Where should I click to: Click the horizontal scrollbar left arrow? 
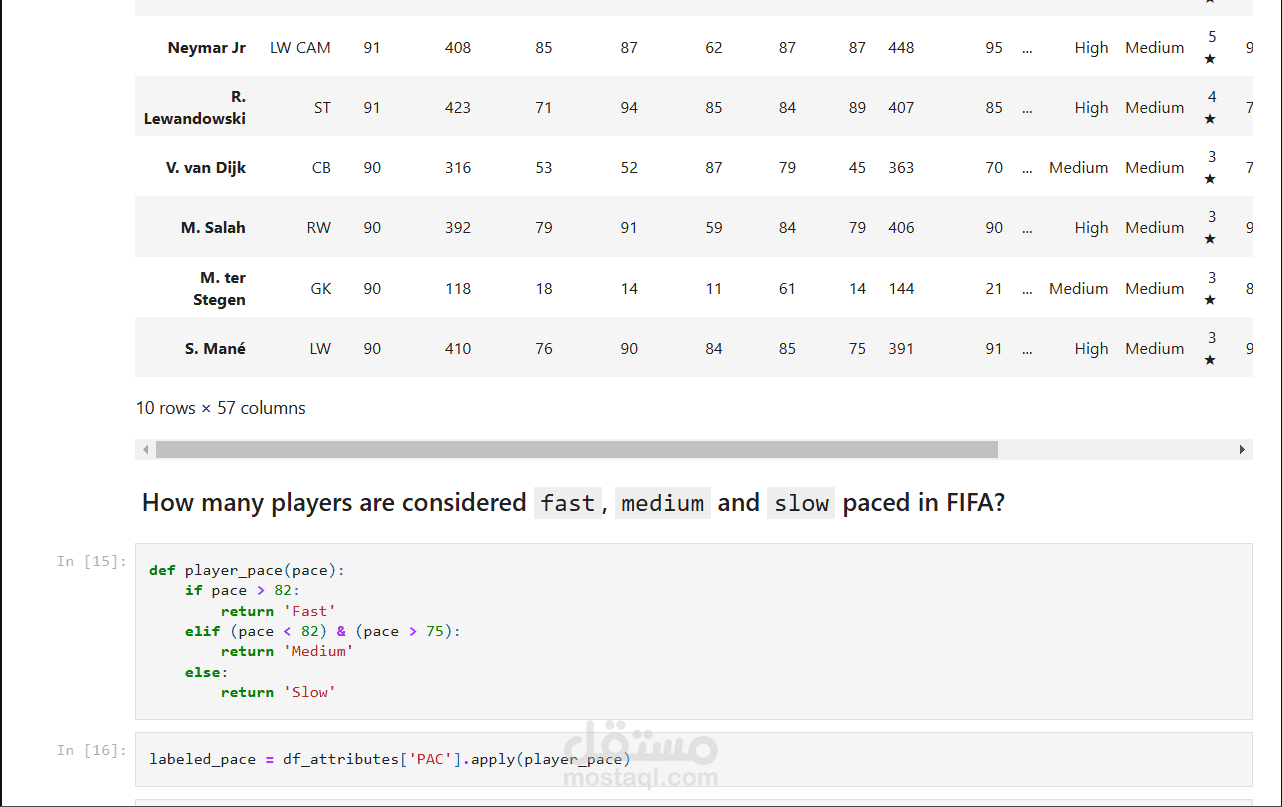pos(146,450)
